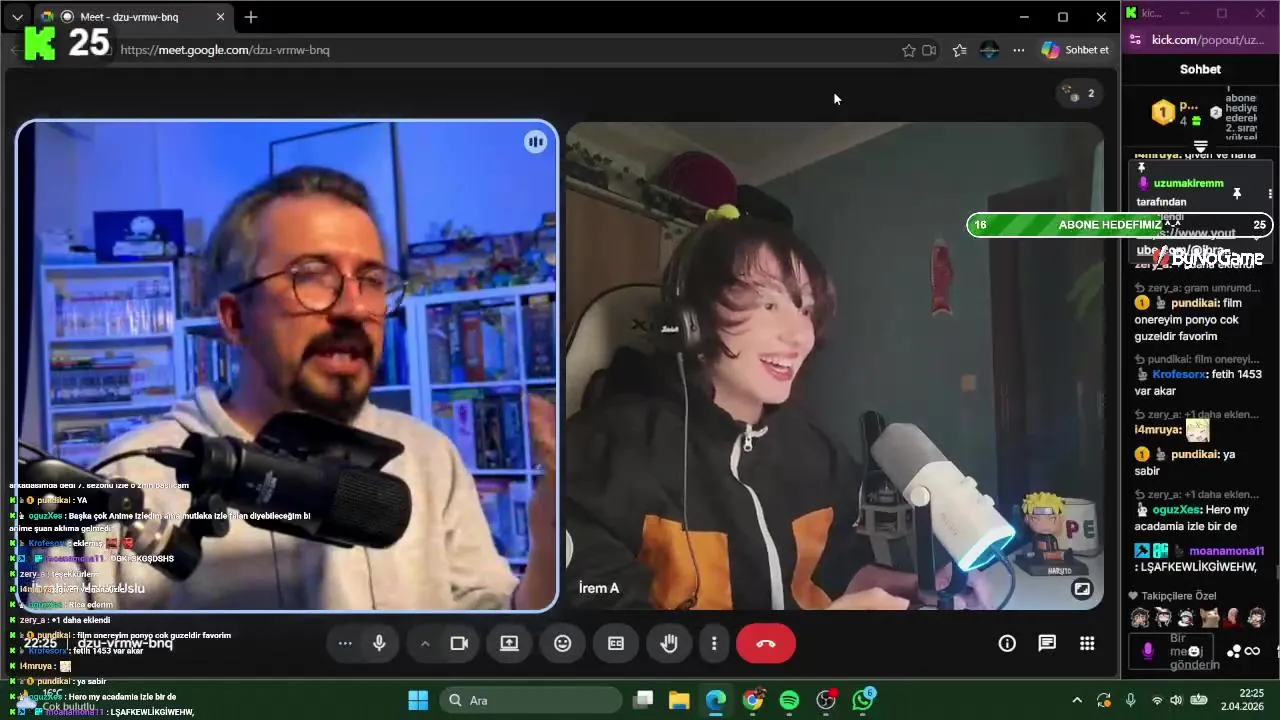Open Meet more options vertical dots
Viewport: 1280px width, 720px height.
point(714,644)
